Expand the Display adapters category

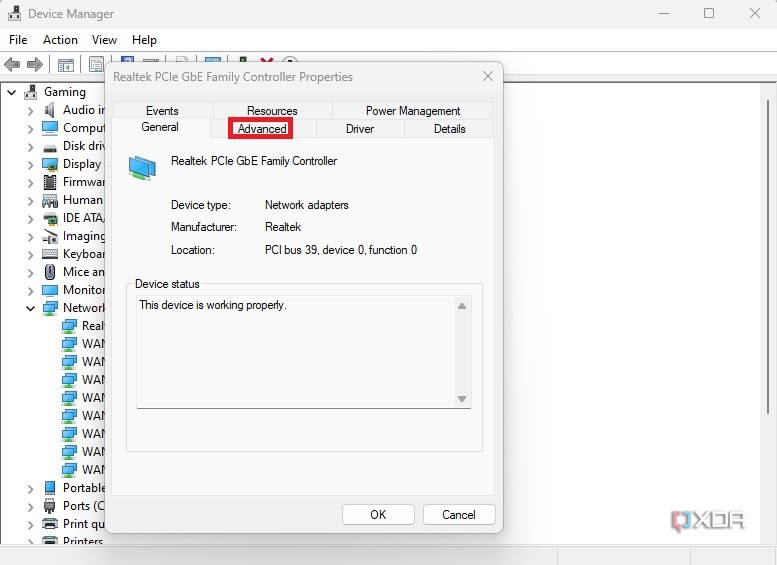tap(31, 165)
